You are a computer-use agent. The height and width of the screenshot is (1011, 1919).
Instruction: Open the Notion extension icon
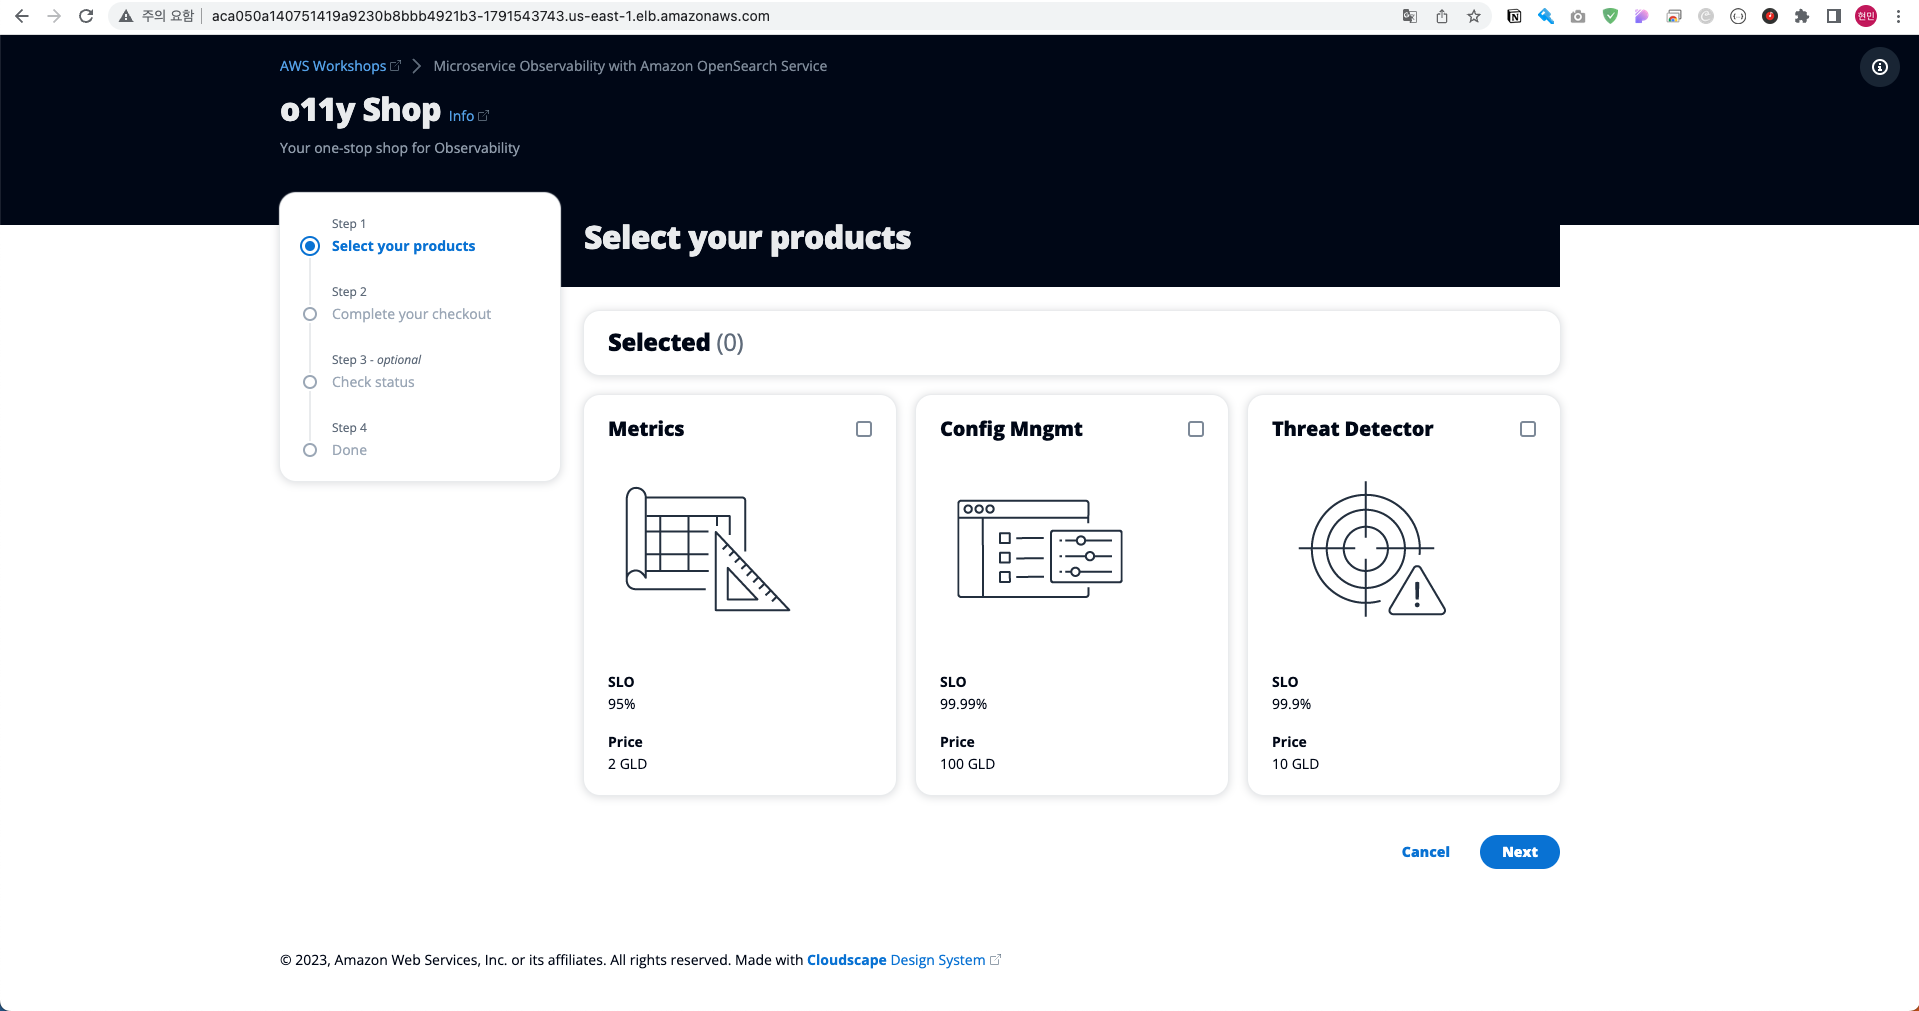(x=1514, y=16)
